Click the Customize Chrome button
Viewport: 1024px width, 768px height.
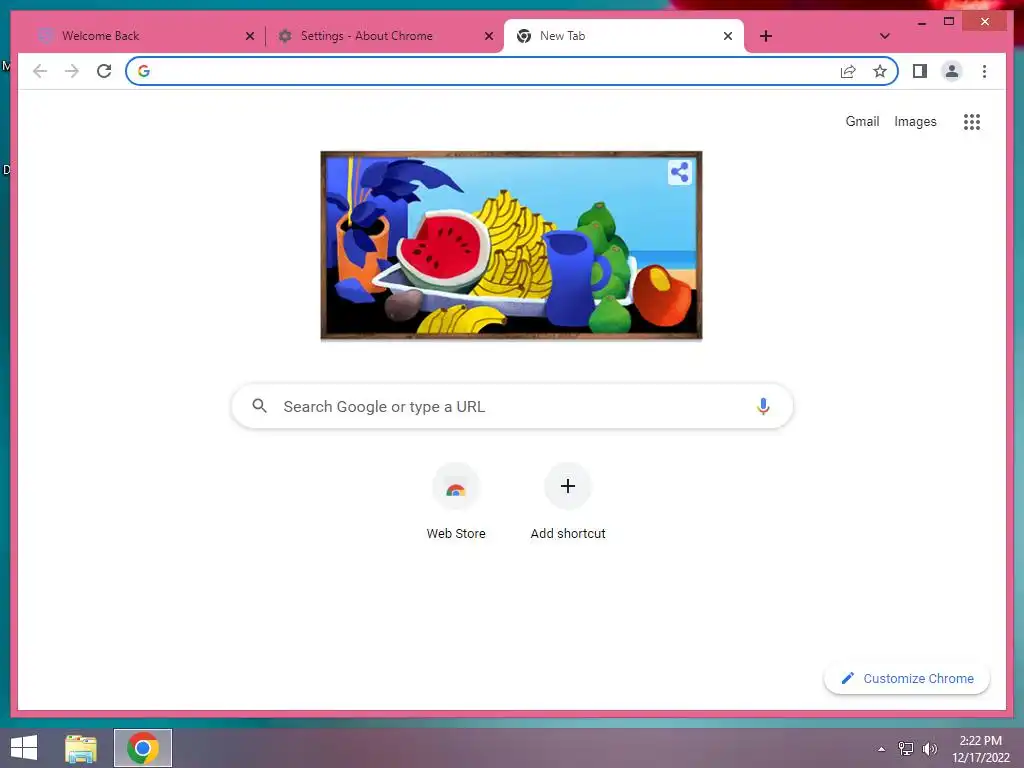[x=906, y=679]
